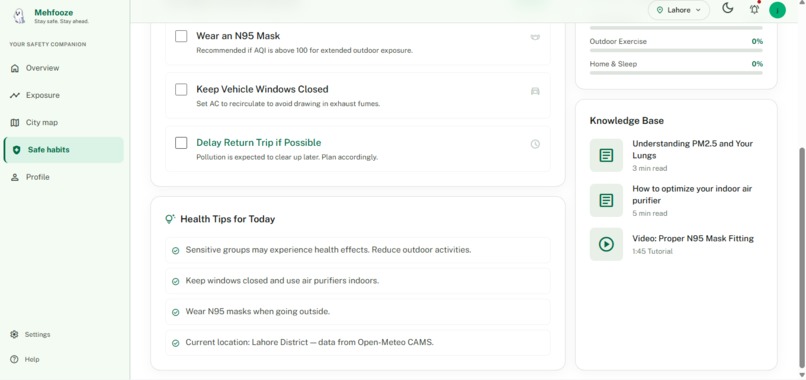Click the document icon for PM2.5 article
Screen dimensions: 806x380
606,155
